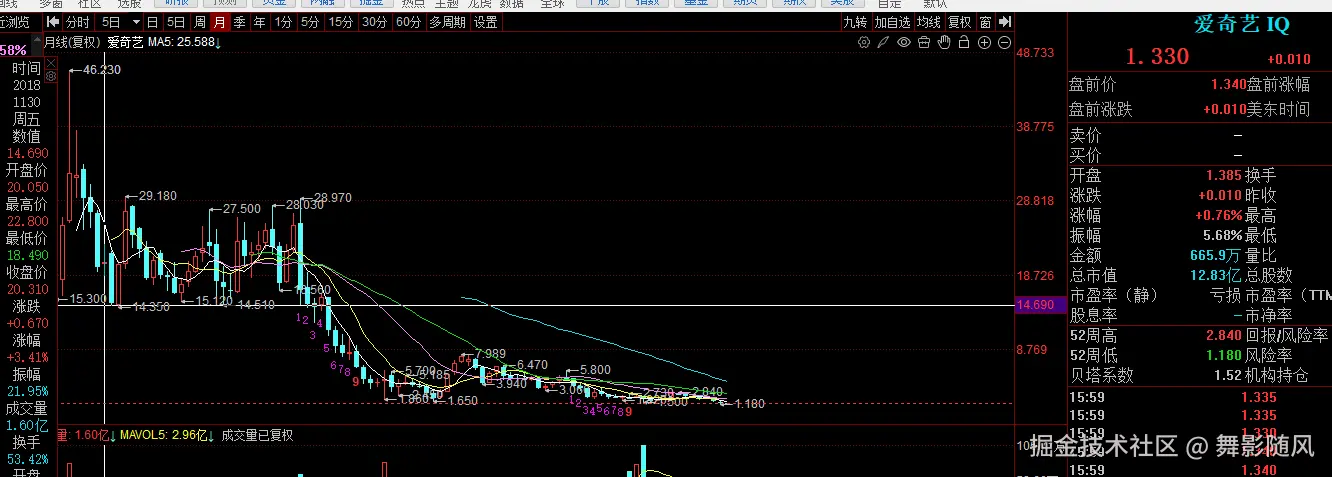Collapse the chart header up arrow

point(38,42)
